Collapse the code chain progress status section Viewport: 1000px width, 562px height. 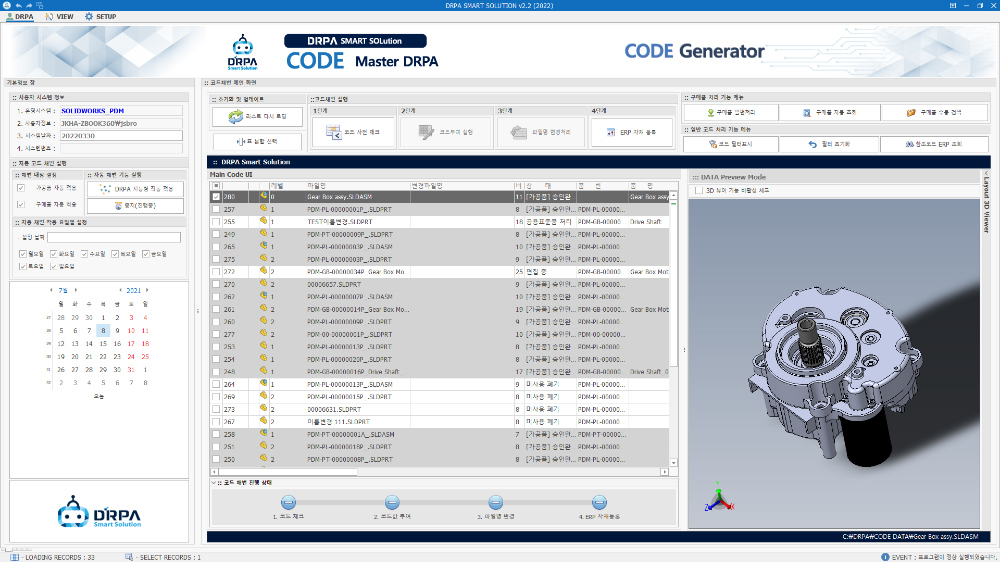click(x=214, y=483)
